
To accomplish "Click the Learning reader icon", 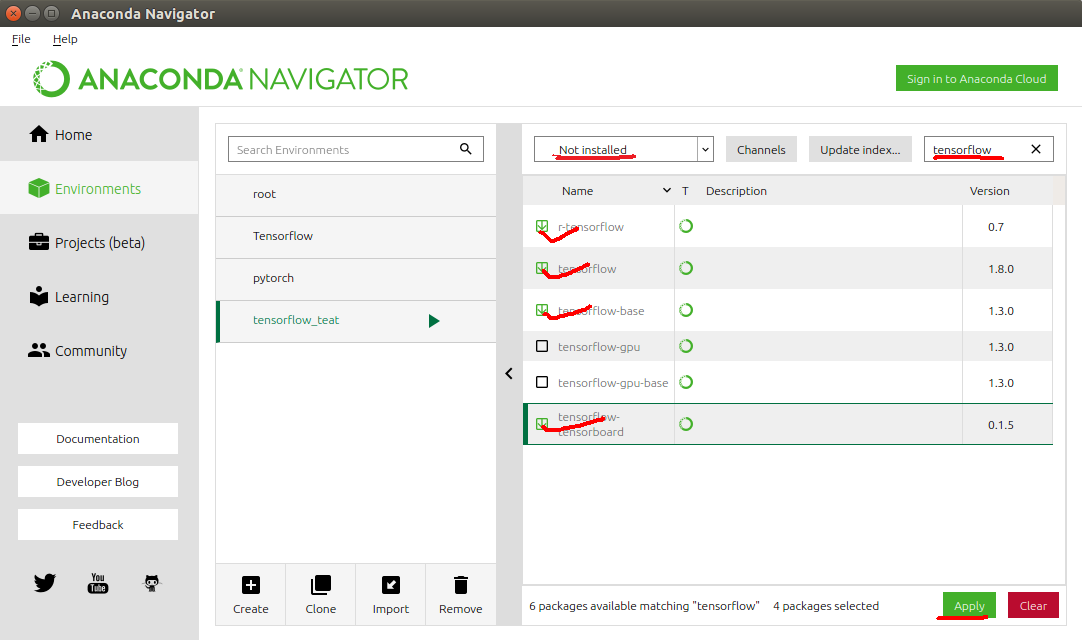I will pos(39,295).
